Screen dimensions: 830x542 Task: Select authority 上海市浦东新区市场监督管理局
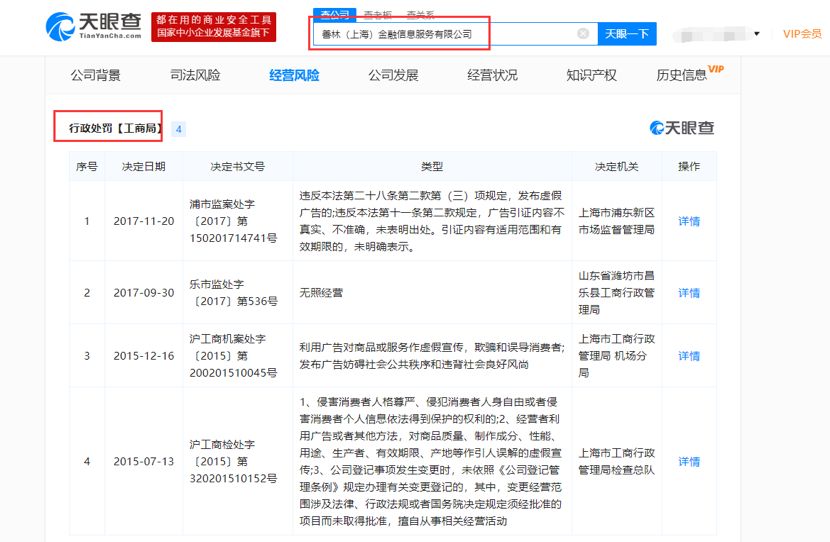click(x=616, y=221)
